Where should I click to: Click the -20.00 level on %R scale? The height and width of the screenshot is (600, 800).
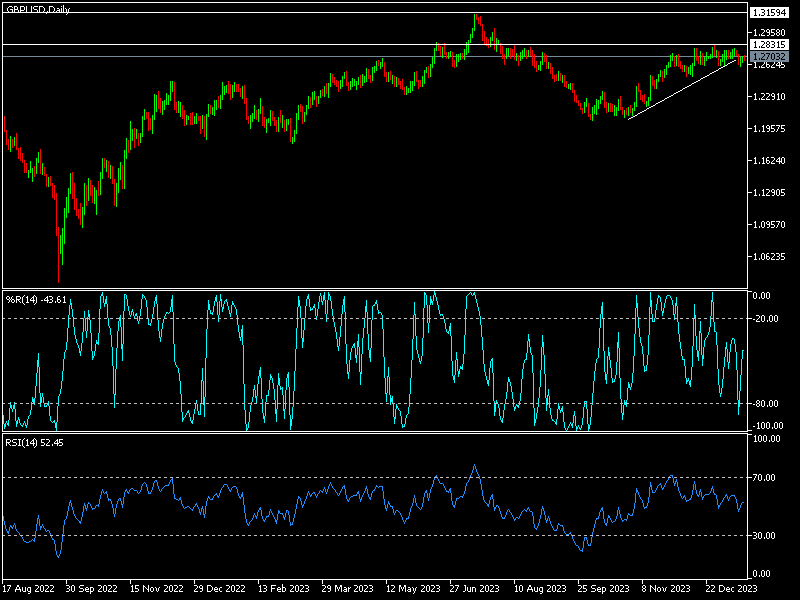(x=767, y=318)
